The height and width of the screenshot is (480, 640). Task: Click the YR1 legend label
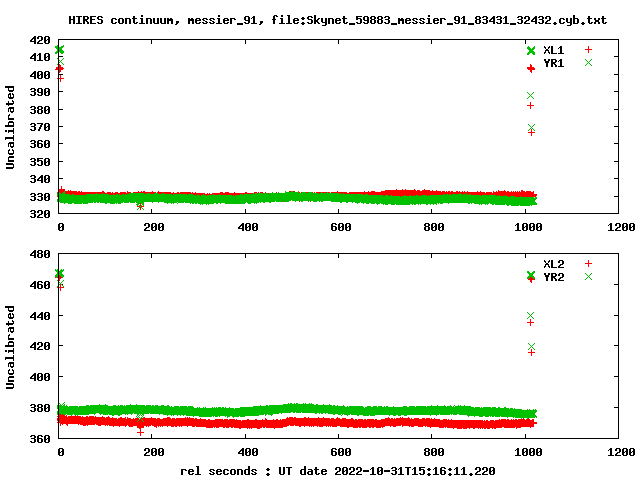(x=553, y=63)
